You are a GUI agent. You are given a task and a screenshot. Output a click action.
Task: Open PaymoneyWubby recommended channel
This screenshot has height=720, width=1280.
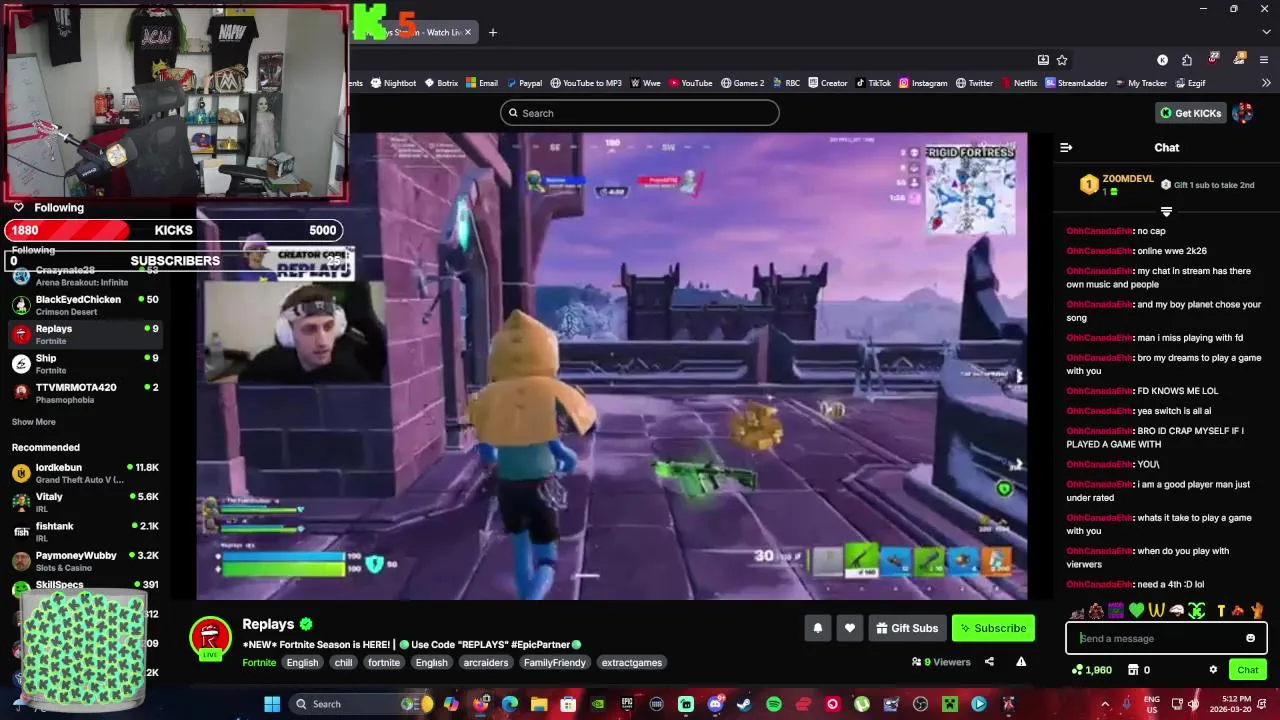point(85,561)
